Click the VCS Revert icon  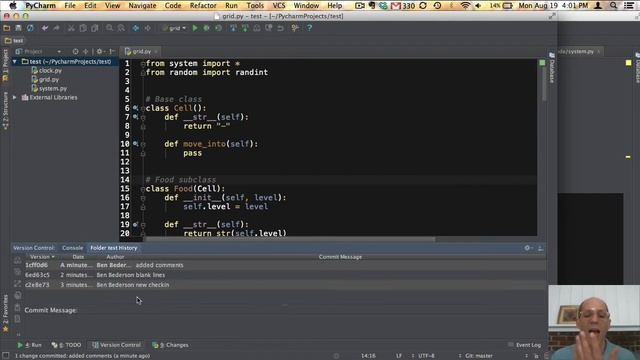tap(280, 28)
